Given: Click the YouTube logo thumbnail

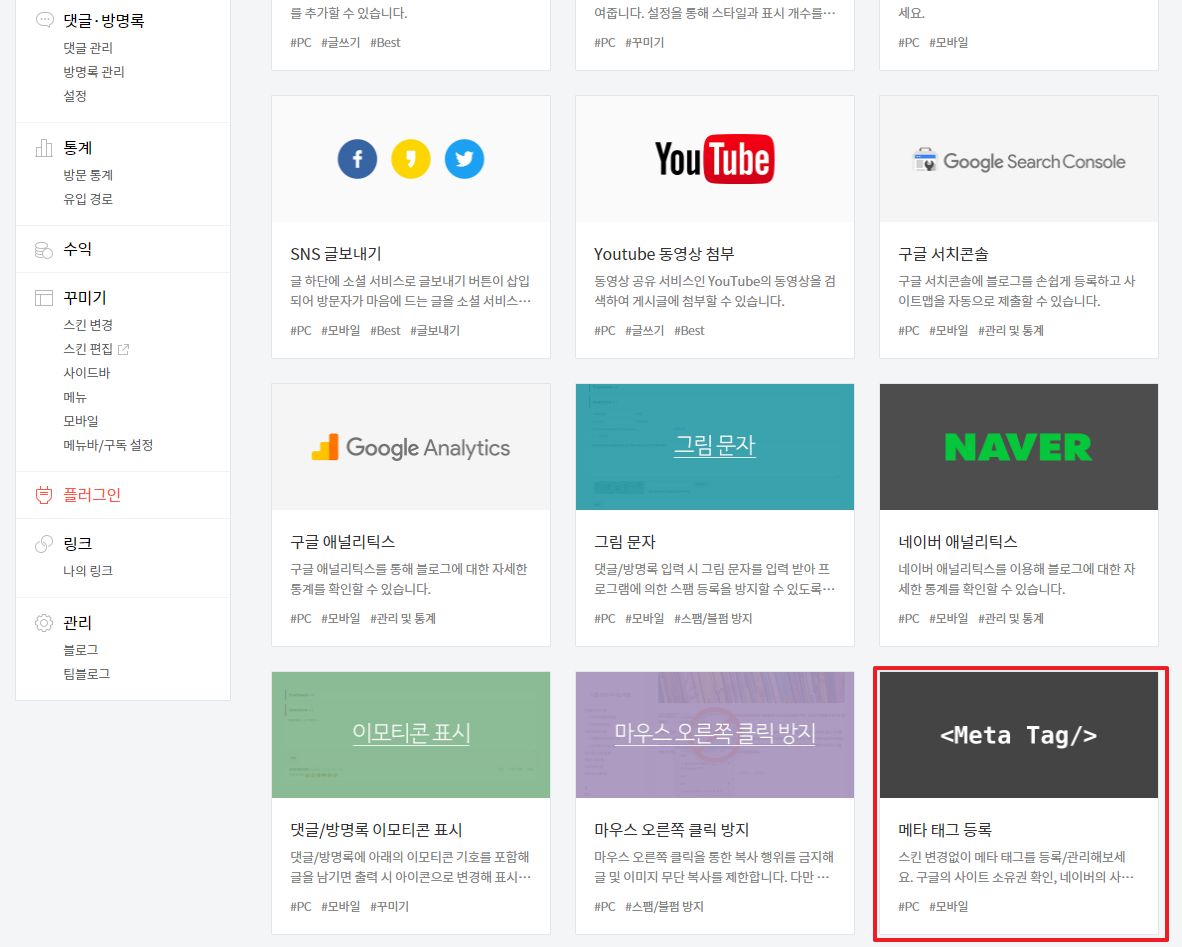Looking at the screenshot, I should [x=715, y=159].
